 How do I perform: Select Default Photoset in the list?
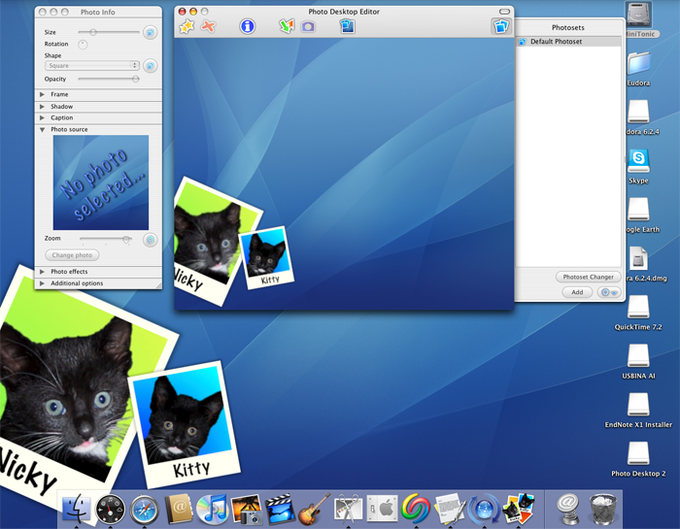click(569, 42)
